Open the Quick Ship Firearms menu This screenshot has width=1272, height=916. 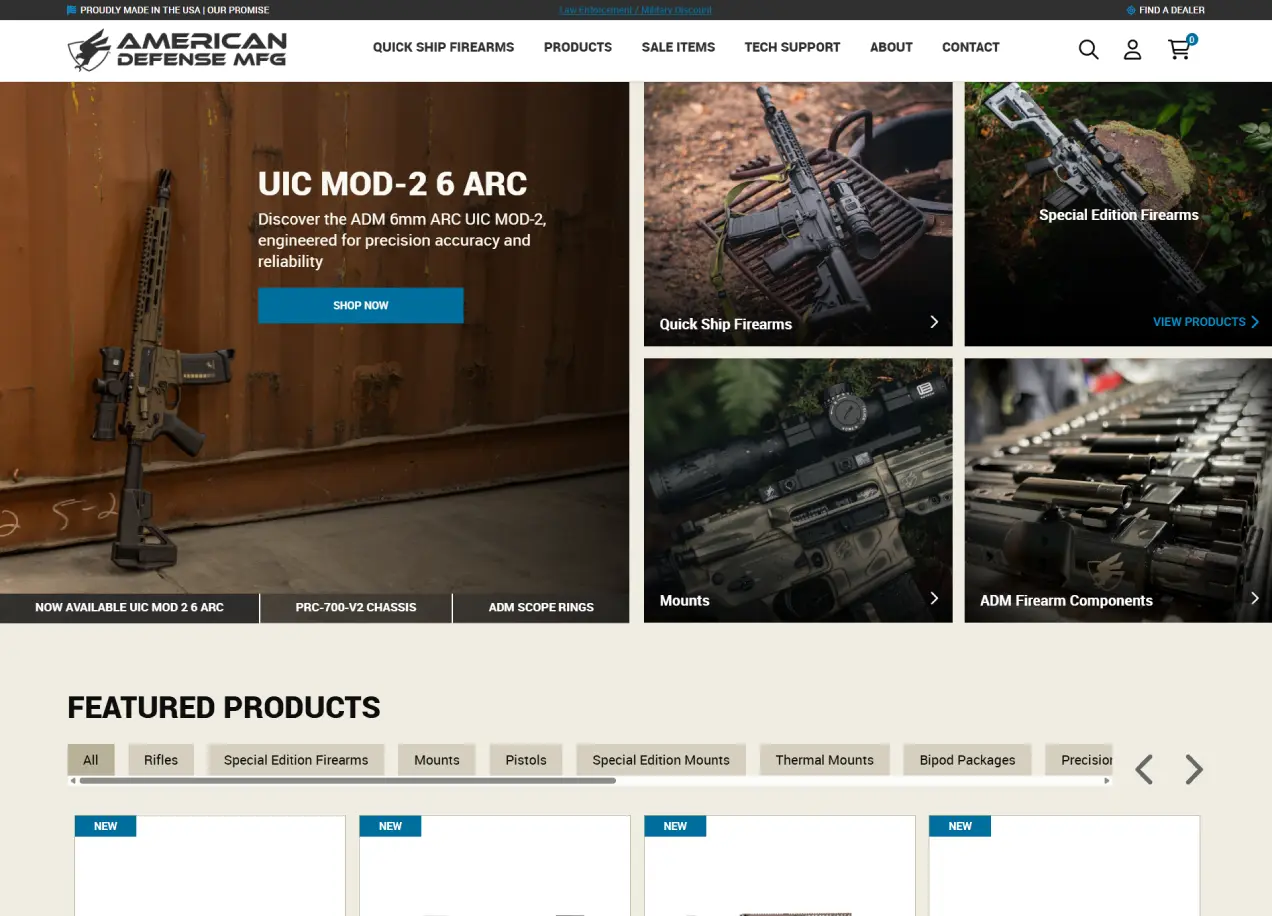tap(443, 47)
